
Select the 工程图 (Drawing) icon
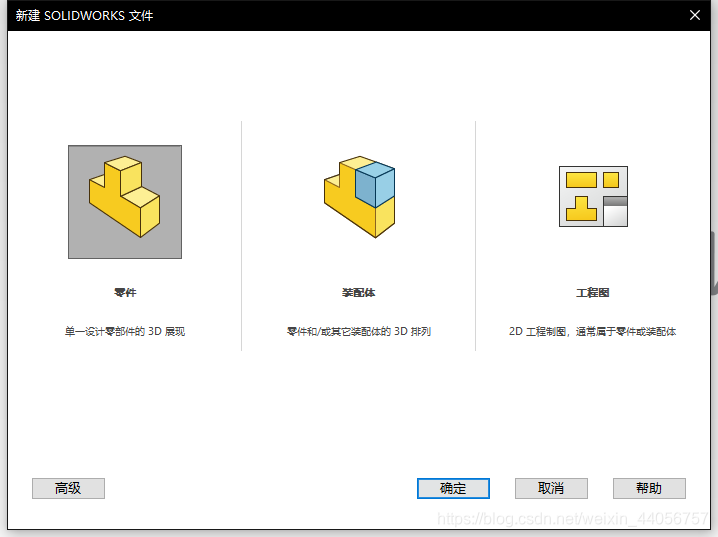(593, 196)
